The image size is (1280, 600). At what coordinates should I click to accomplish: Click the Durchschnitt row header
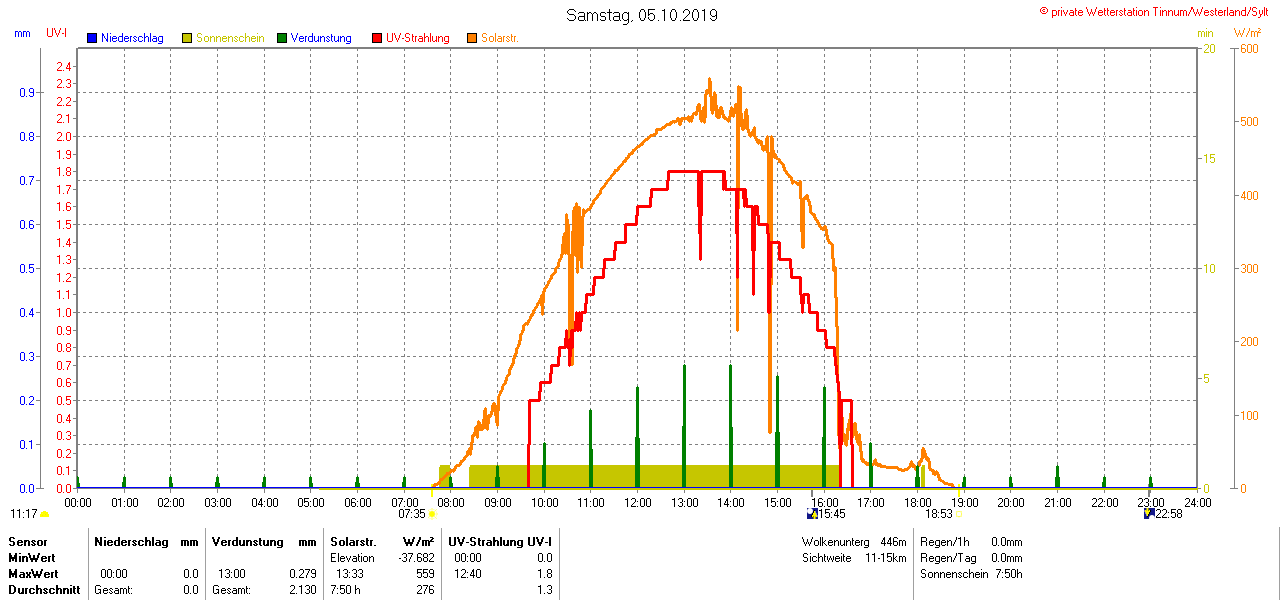point(44,590)
